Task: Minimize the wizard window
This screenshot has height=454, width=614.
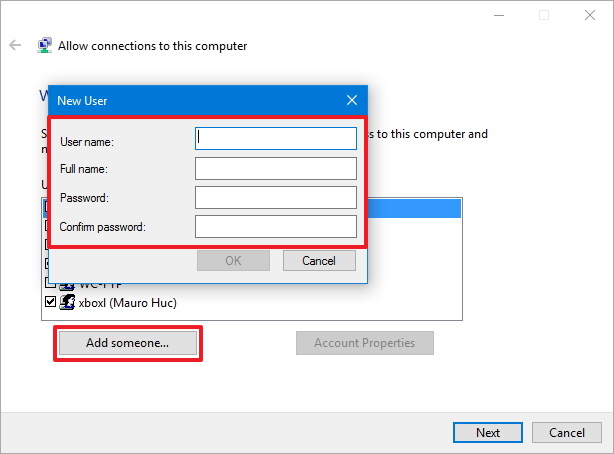Action: click(498, 15)
